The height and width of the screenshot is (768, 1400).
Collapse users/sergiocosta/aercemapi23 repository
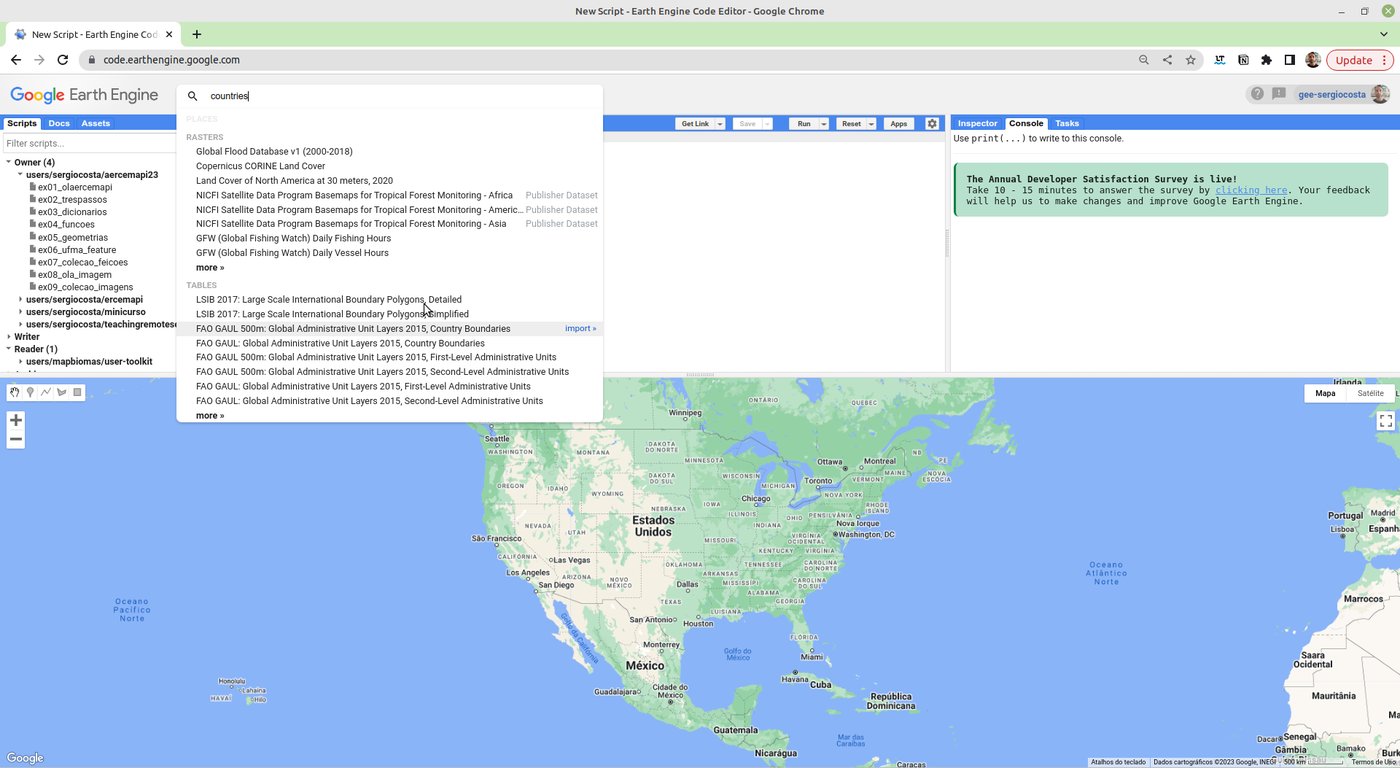point(21,175)
